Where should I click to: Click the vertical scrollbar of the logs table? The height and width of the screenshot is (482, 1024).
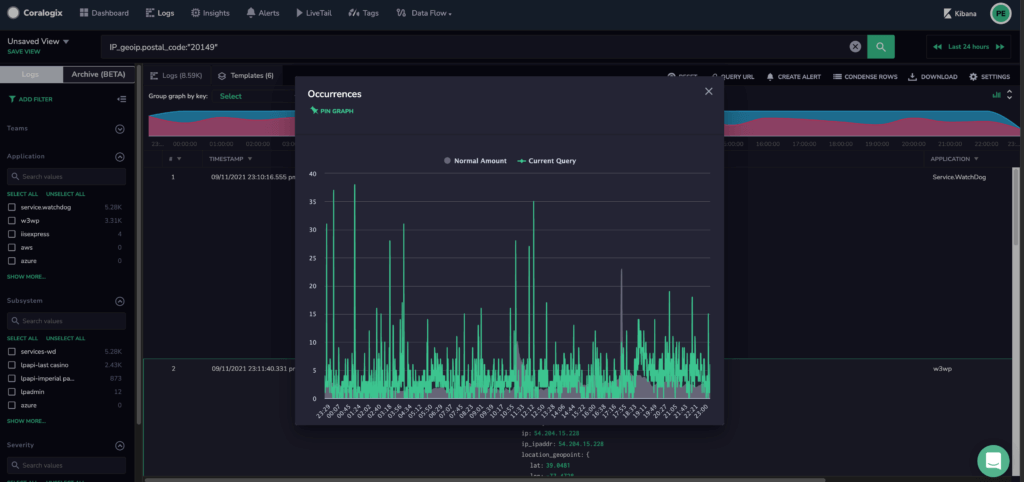coord(1016,206)
